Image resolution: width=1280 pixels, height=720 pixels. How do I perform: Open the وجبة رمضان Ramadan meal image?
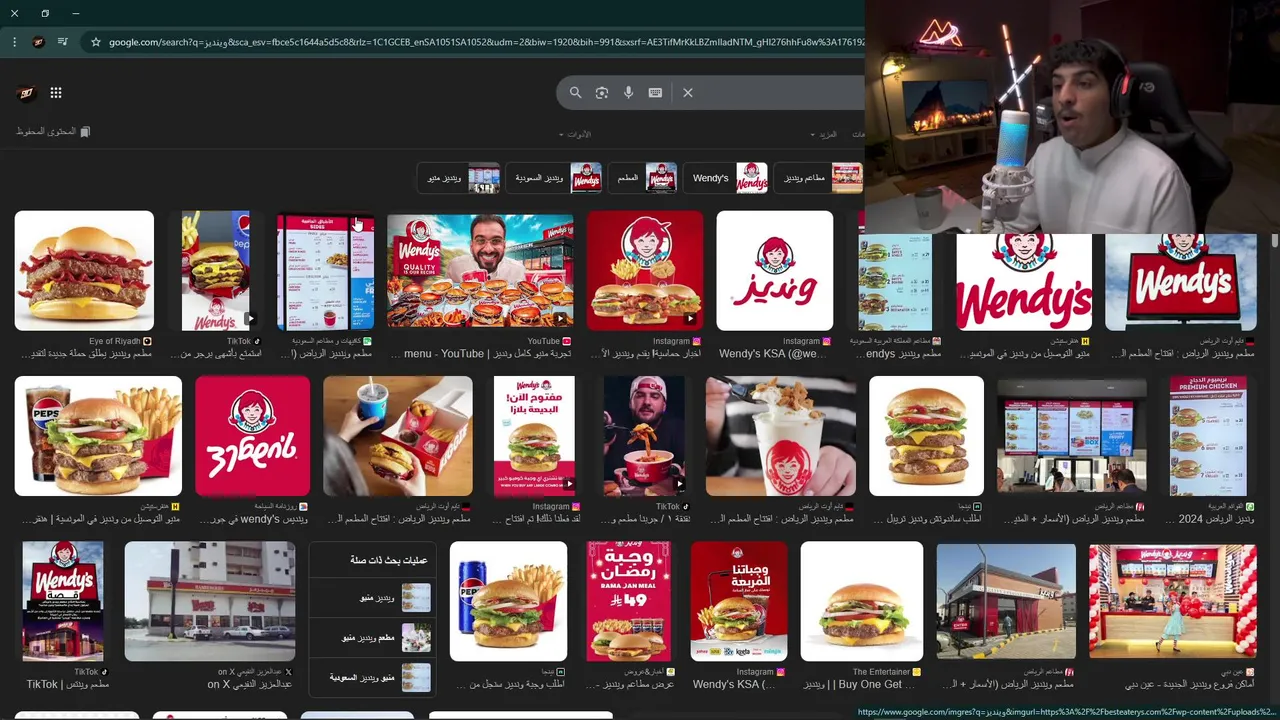point(628,602)
